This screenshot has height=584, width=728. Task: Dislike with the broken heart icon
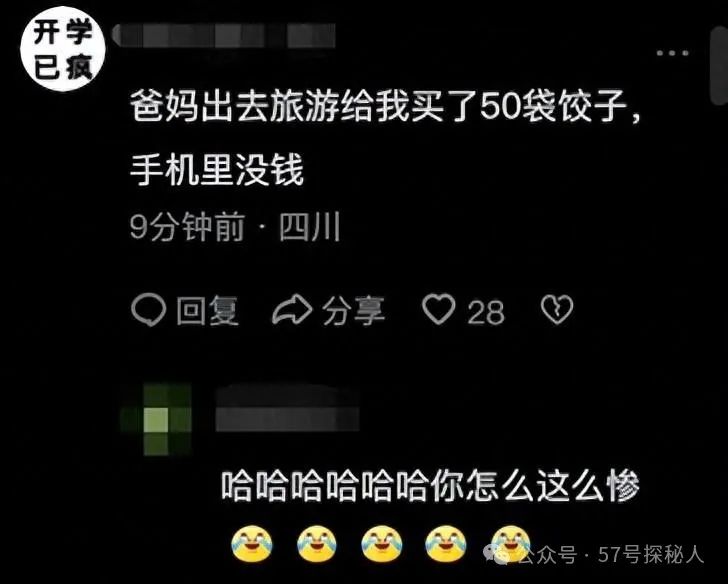557,310
